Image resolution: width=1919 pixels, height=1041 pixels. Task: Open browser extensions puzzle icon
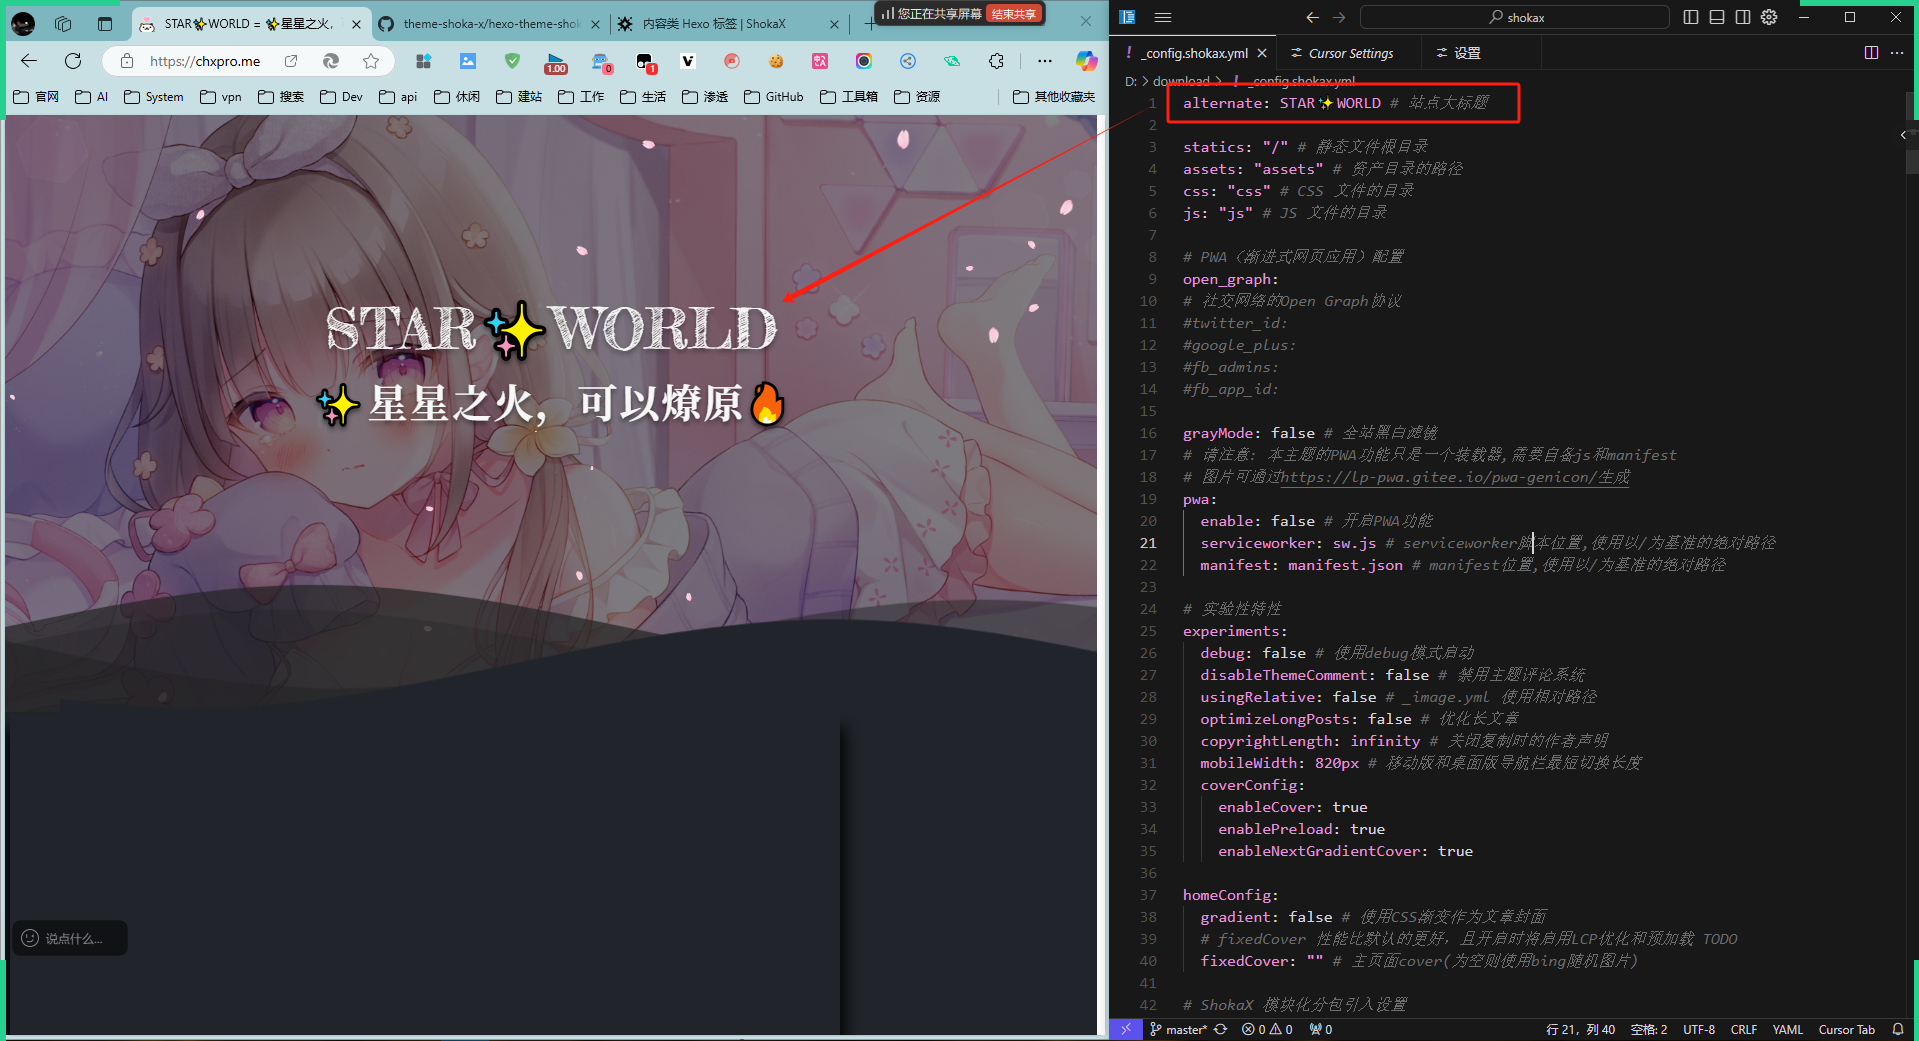click(996, 61)
